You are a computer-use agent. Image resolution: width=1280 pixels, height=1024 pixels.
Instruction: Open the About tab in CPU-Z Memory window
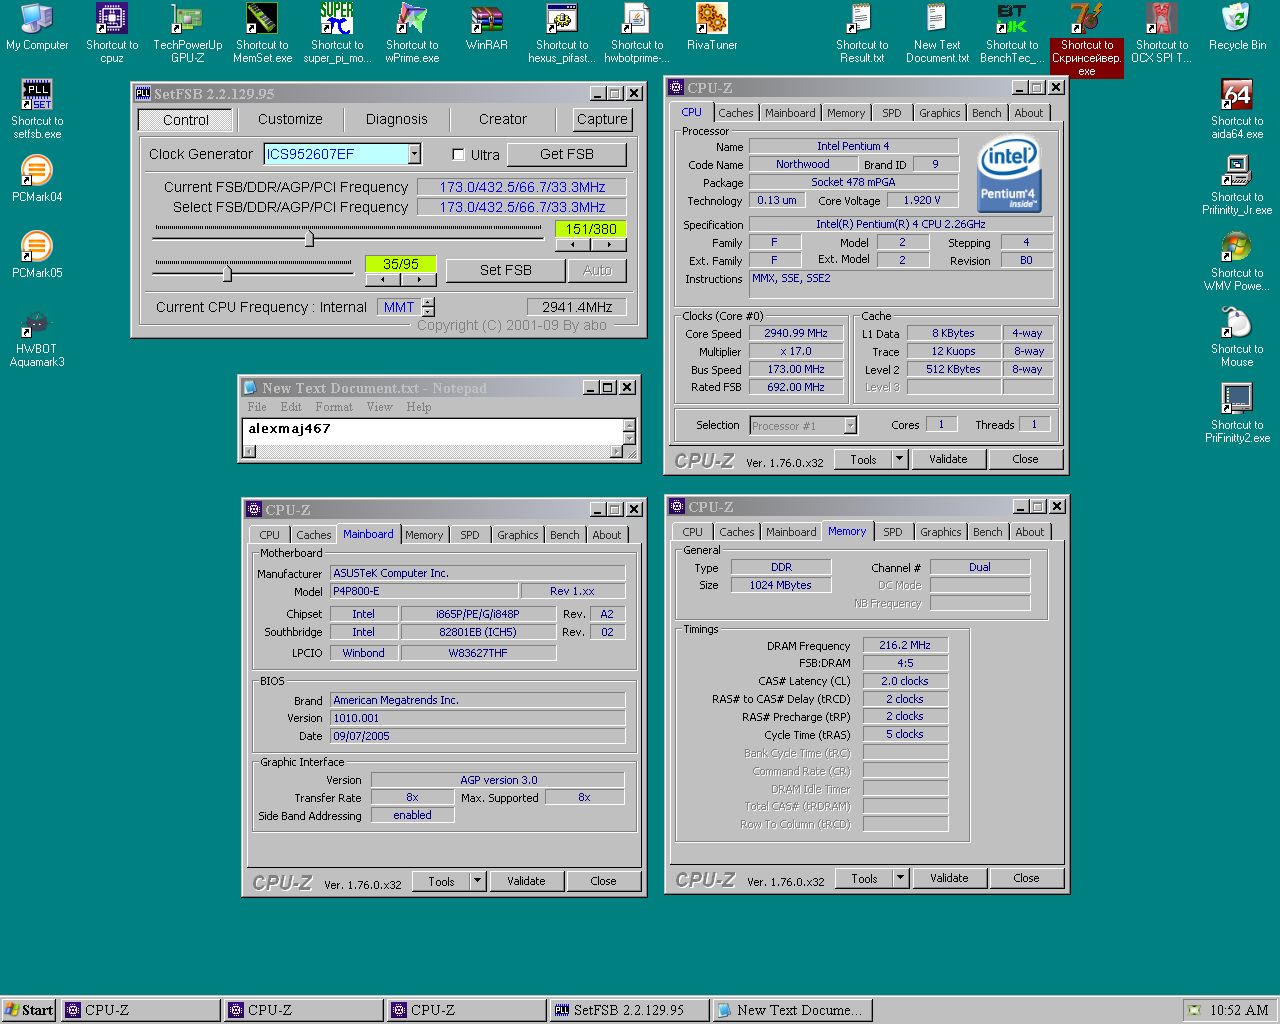[x=1029, y=532]
